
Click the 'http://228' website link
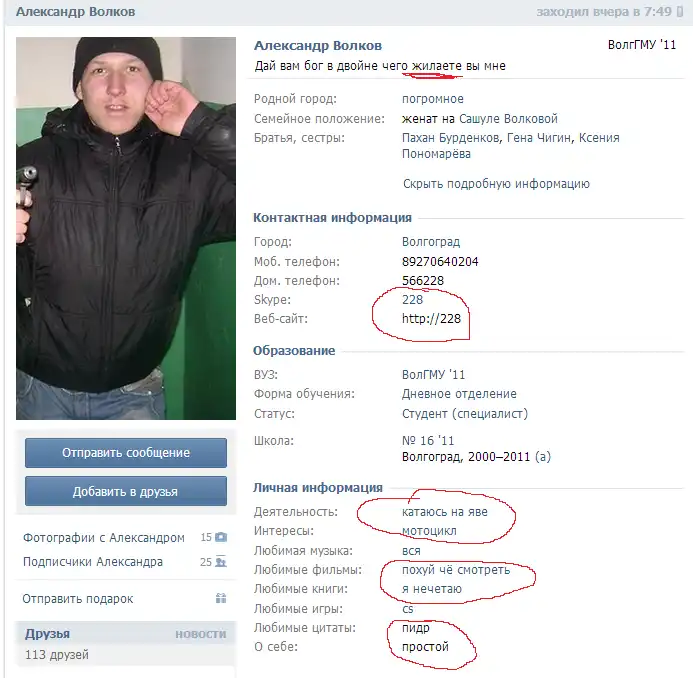(x=431, y=319)
